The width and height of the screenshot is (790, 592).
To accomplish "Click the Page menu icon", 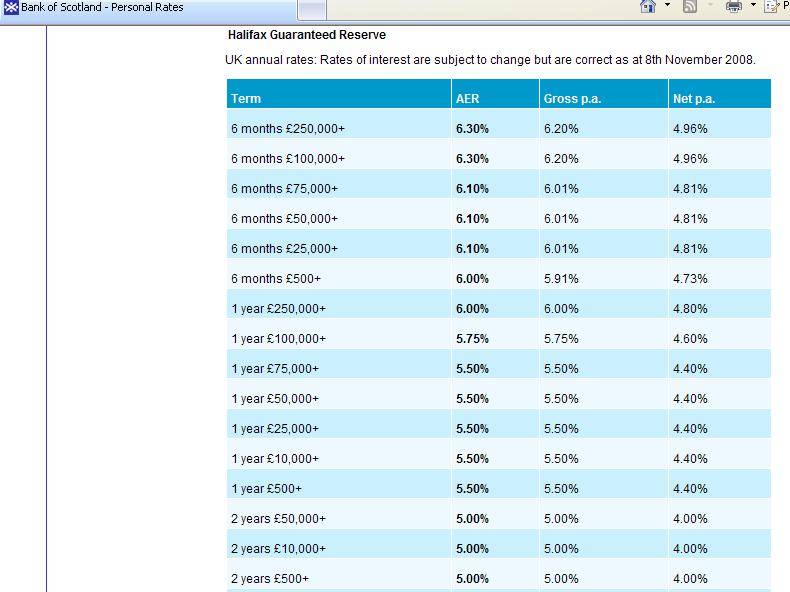I will click(771, 6).
